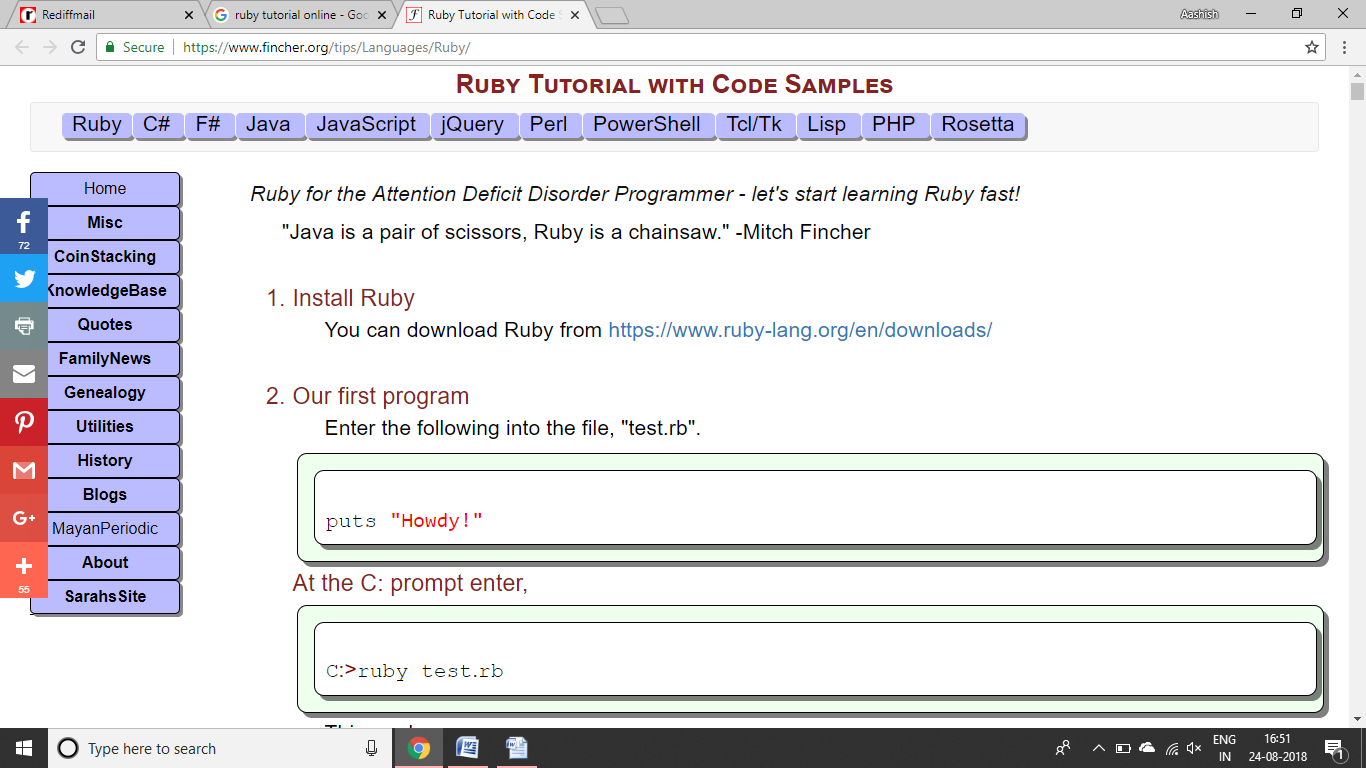1366x768 pixels.
Task: Open the KnowledgeBase sidebar button
Action: (105, 290)
